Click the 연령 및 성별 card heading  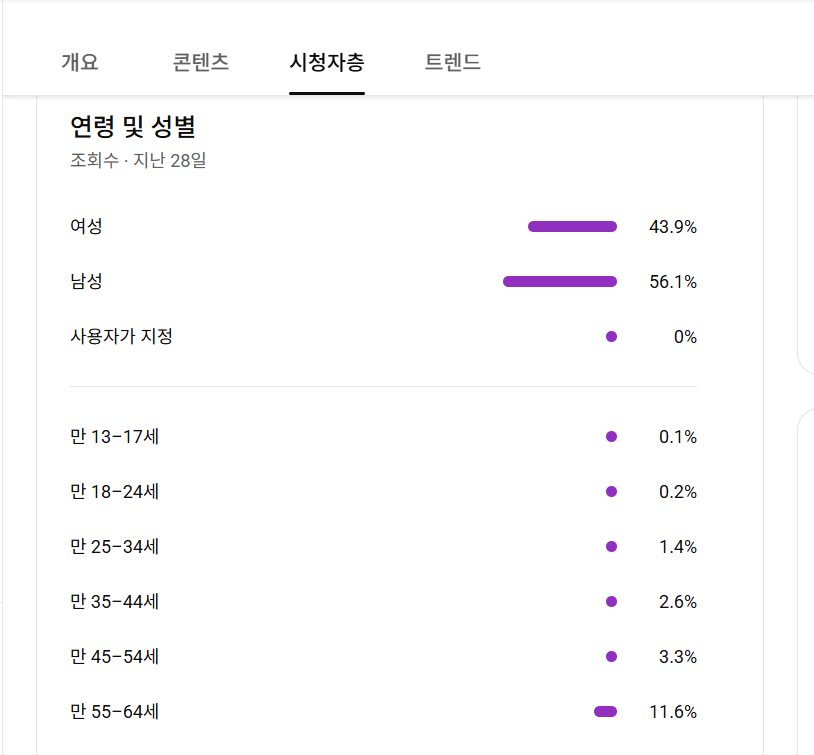tap(133, 127)
